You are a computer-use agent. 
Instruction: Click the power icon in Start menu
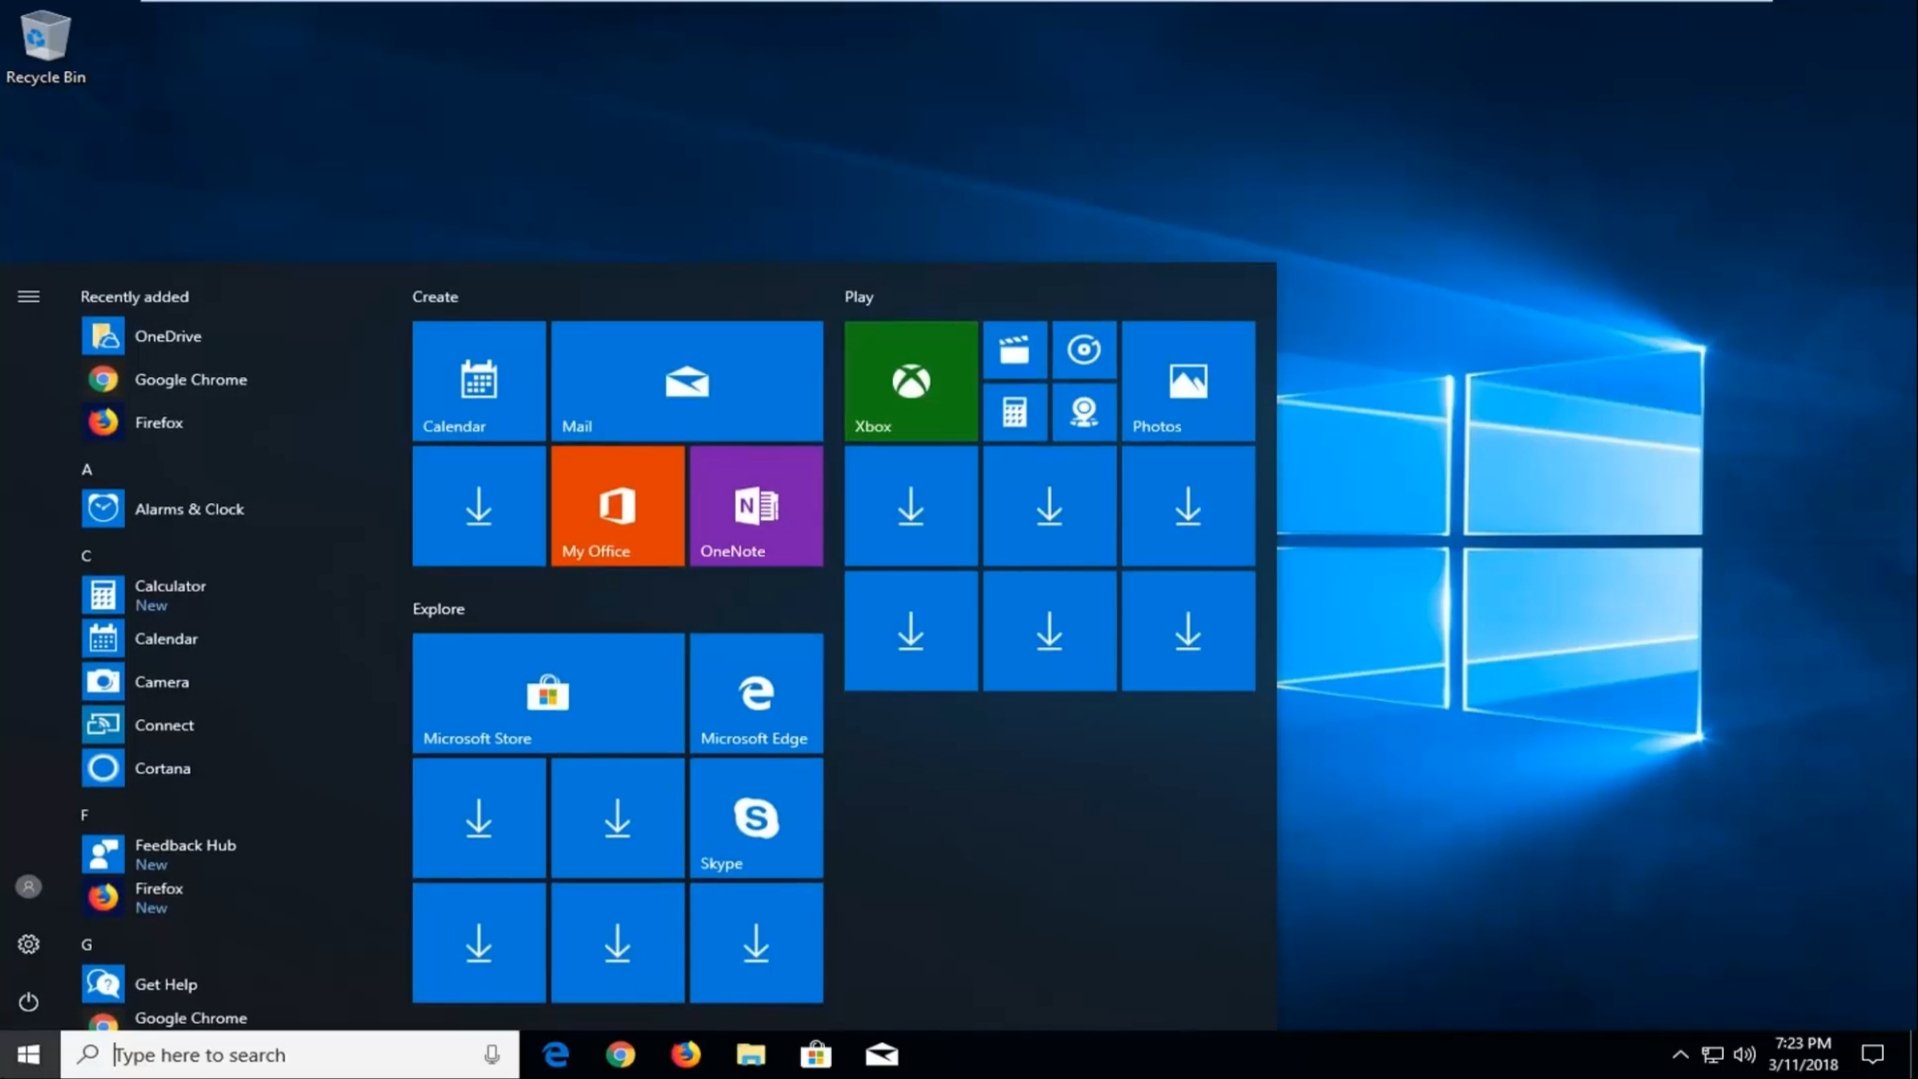tap(28, 1001)
